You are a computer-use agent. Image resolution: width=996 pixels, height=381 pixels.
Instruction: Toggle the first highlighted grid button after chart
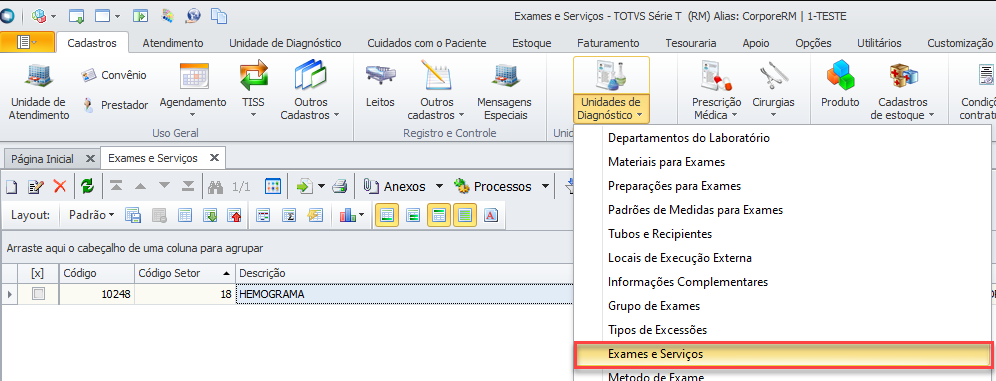click(x=387, y=215)
